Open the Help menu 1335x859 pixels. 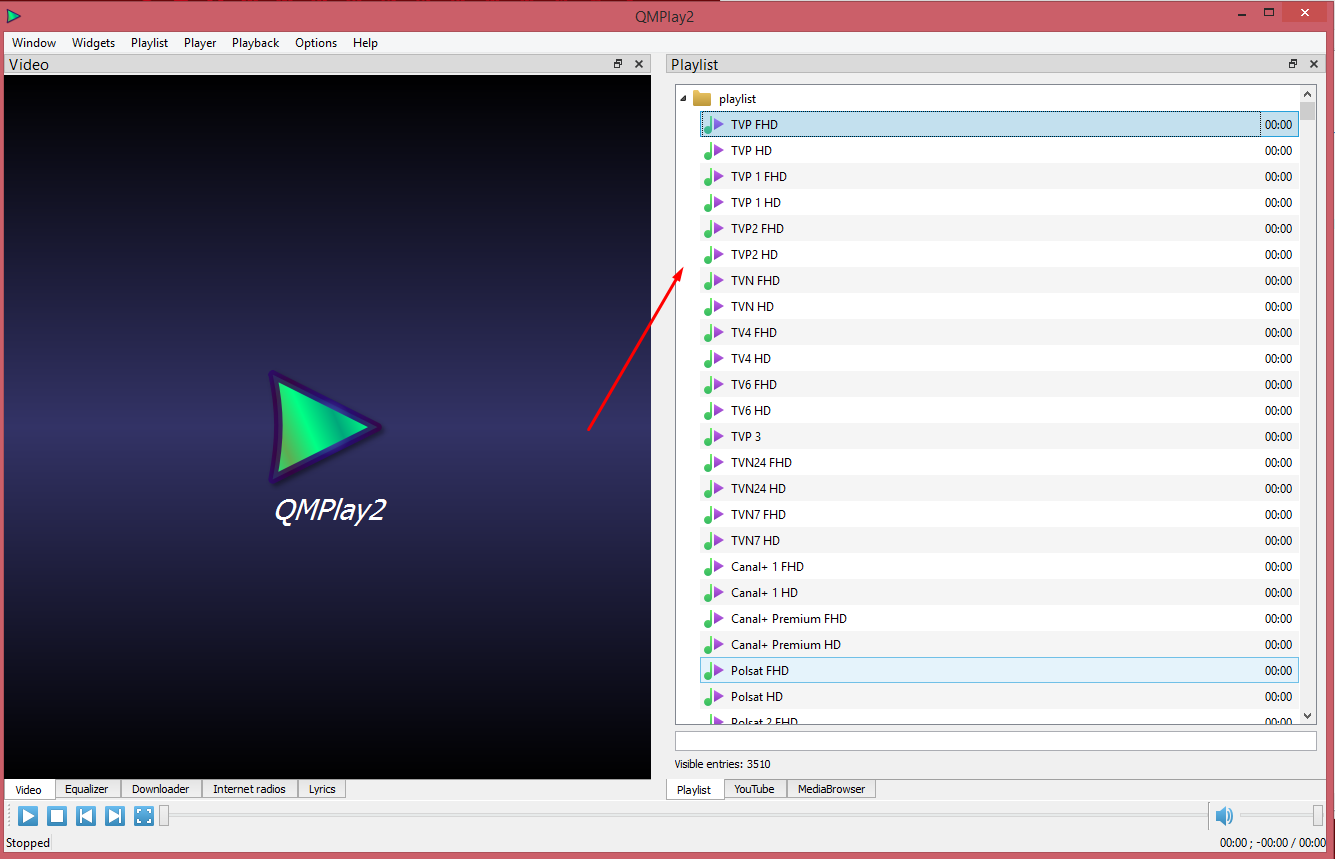point(366,43)
